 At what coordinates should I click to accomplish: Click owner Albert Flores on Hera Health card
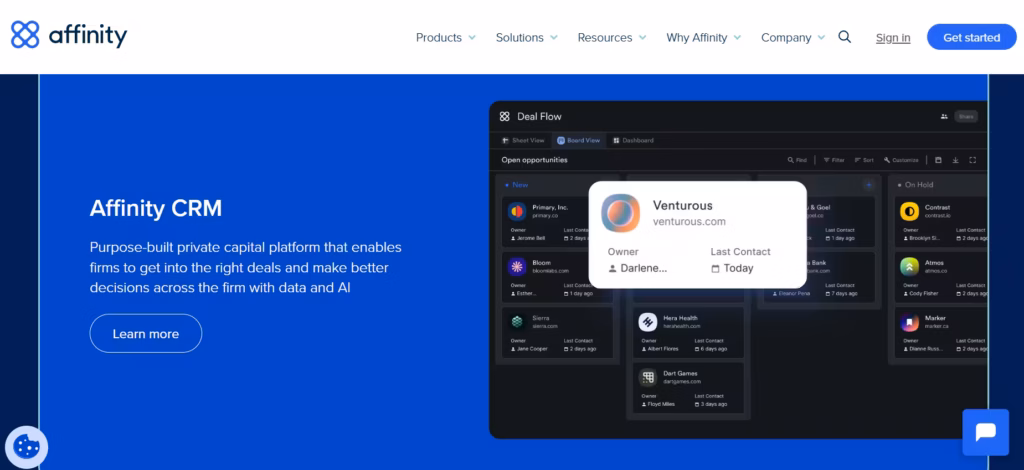coord(660,349)
